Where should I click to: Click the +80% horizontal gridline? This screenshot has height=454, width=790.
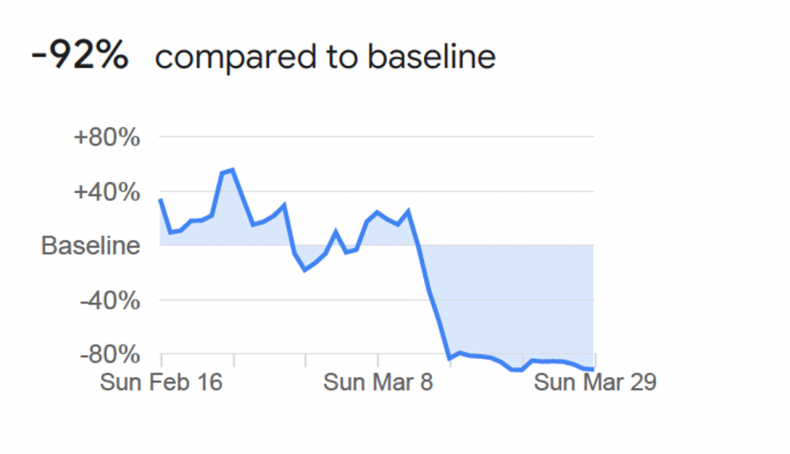[377, 136]
